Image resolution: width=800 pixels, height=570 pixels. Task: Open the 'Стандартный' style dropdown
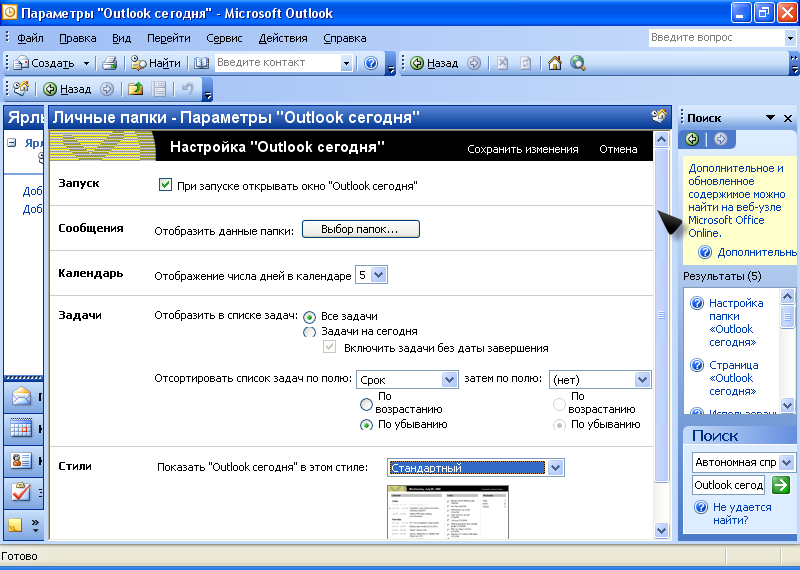pyautogui.click(x=556, y=467)
